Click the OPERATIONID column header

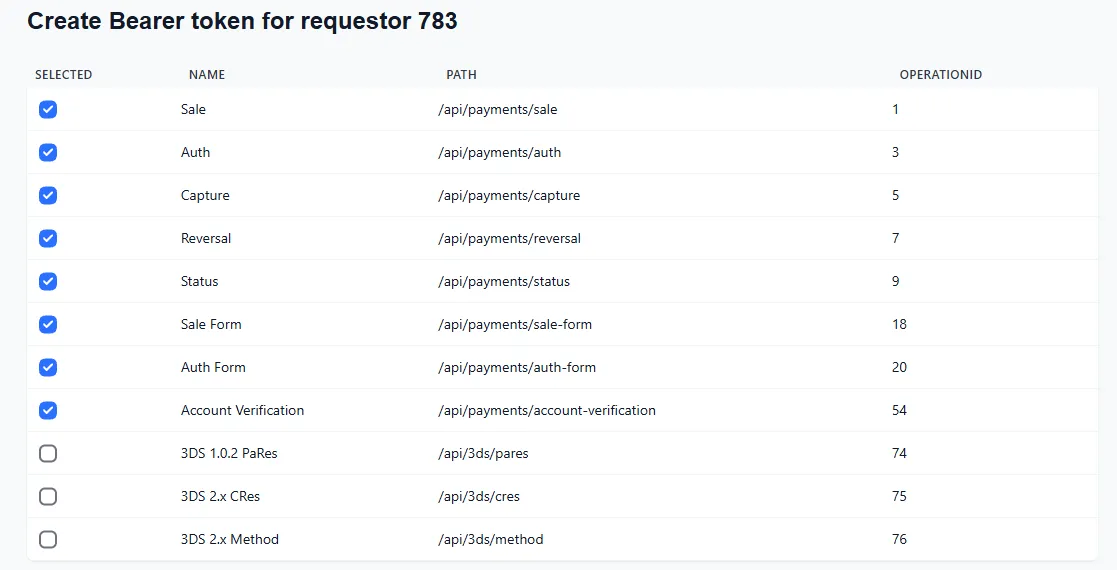[940, 75]
